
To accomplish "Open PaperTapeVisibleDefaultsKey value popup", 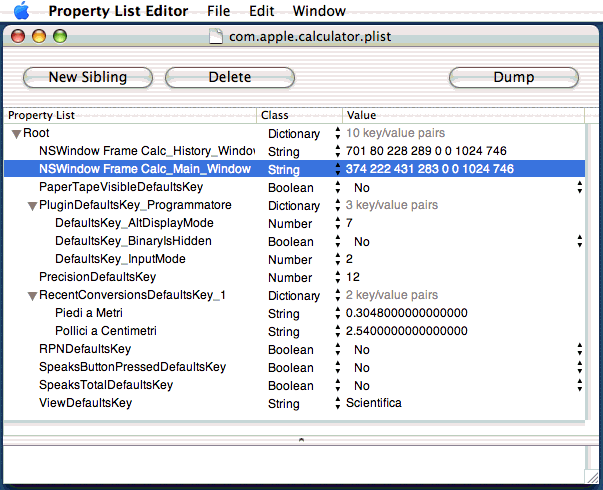I will point(580,187).
